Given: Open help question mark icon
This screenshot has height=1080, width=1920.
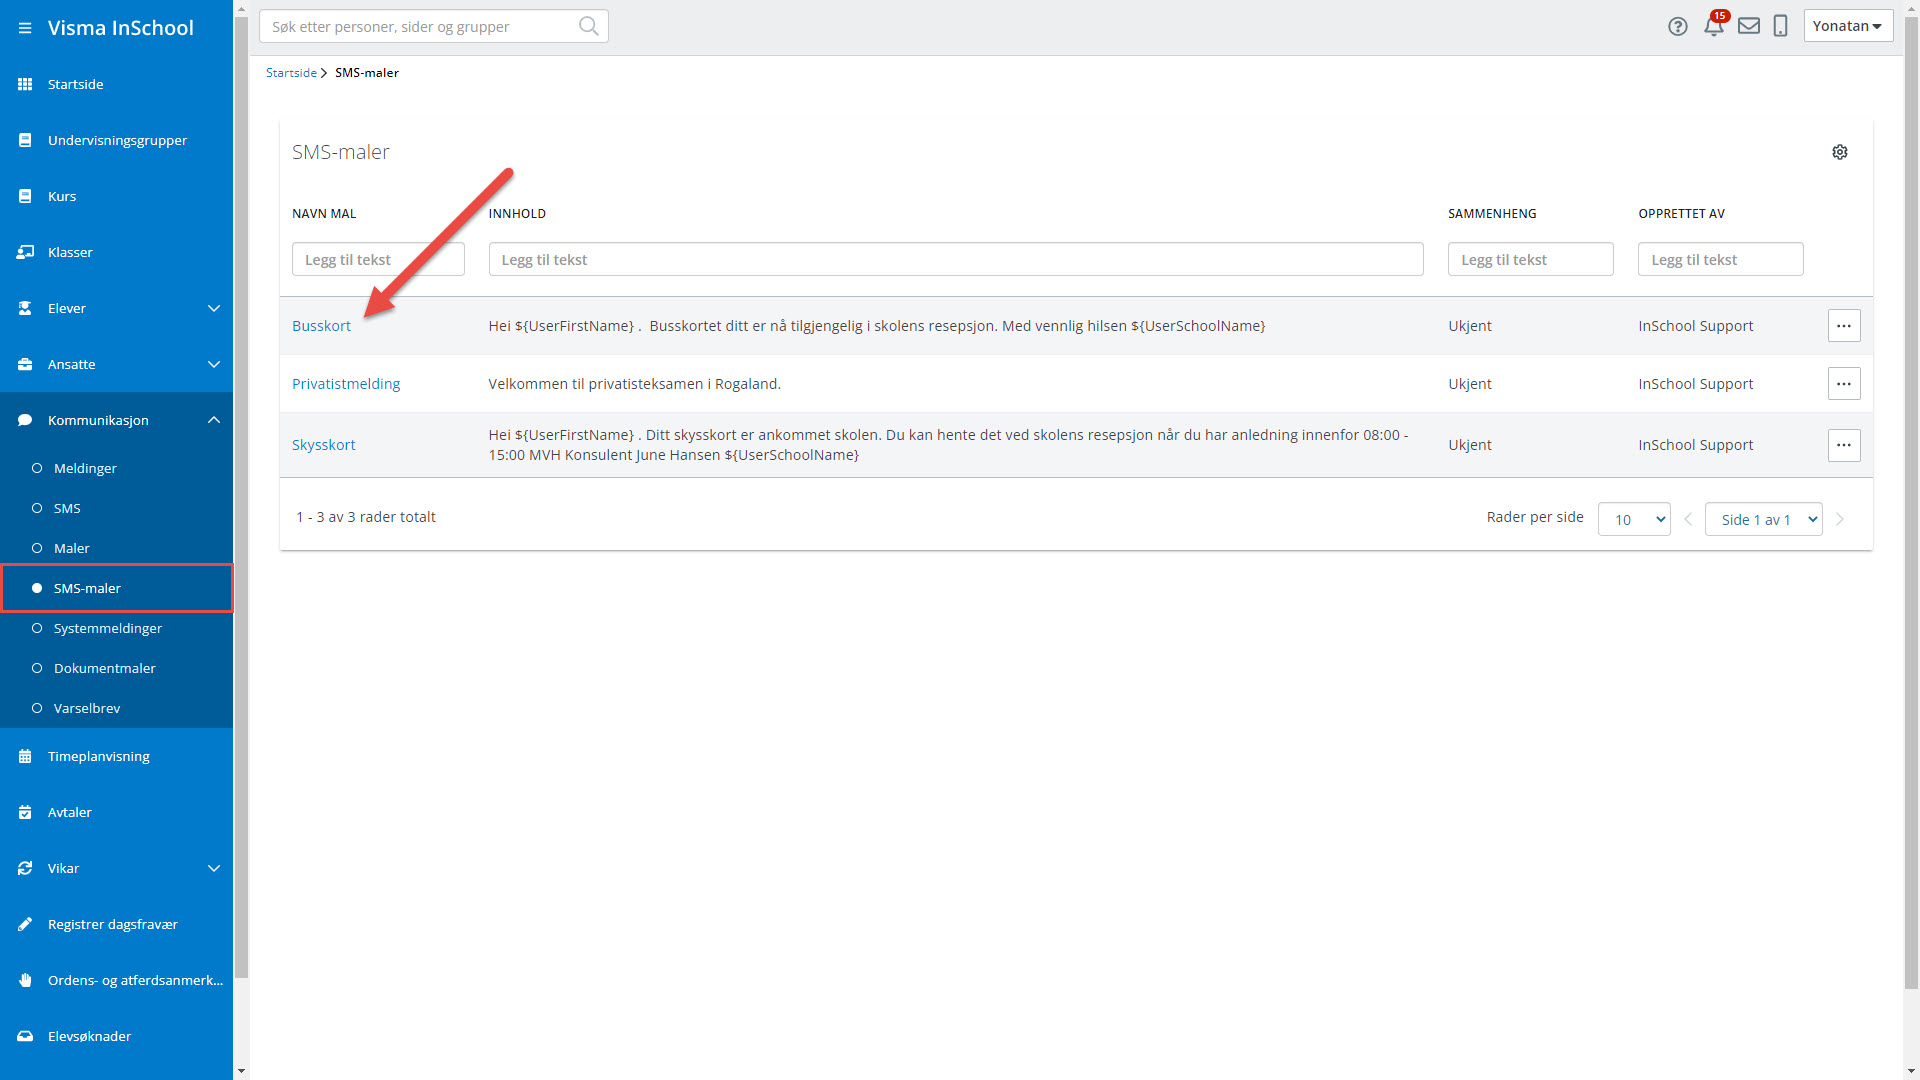Looking at the screenshot, I should (1678, 27).
